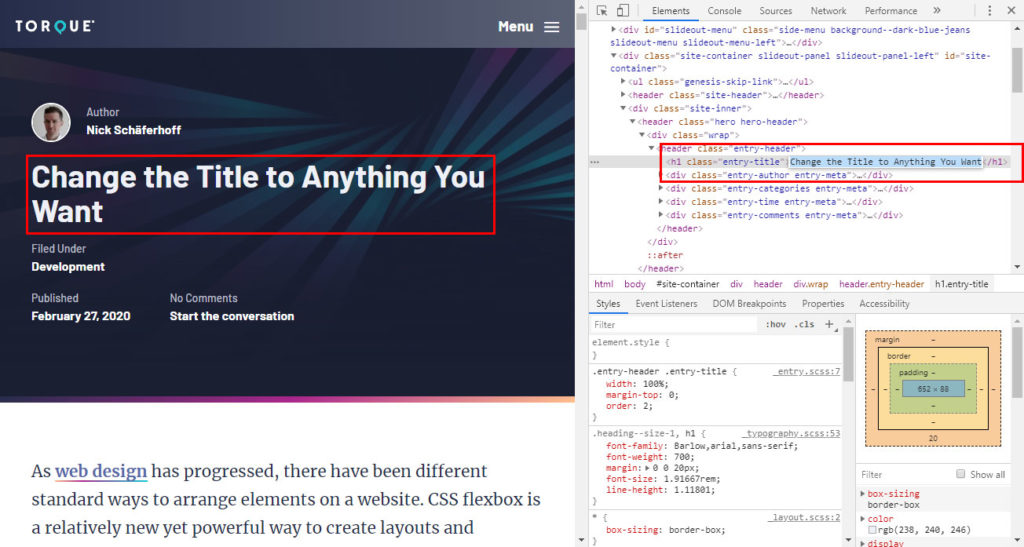Click Start the conversation link
The image size is (1024, 547).
232,316
